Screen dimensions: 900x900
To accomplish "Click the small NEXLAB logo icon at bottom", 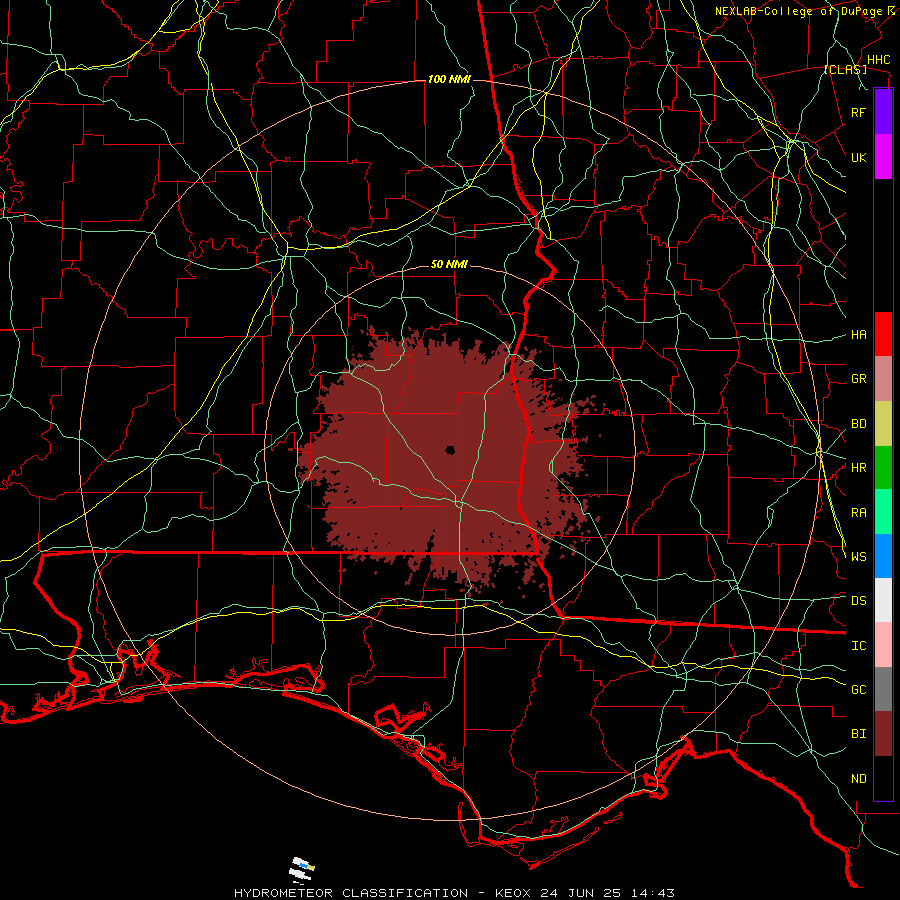I will [x=301, y=870].
